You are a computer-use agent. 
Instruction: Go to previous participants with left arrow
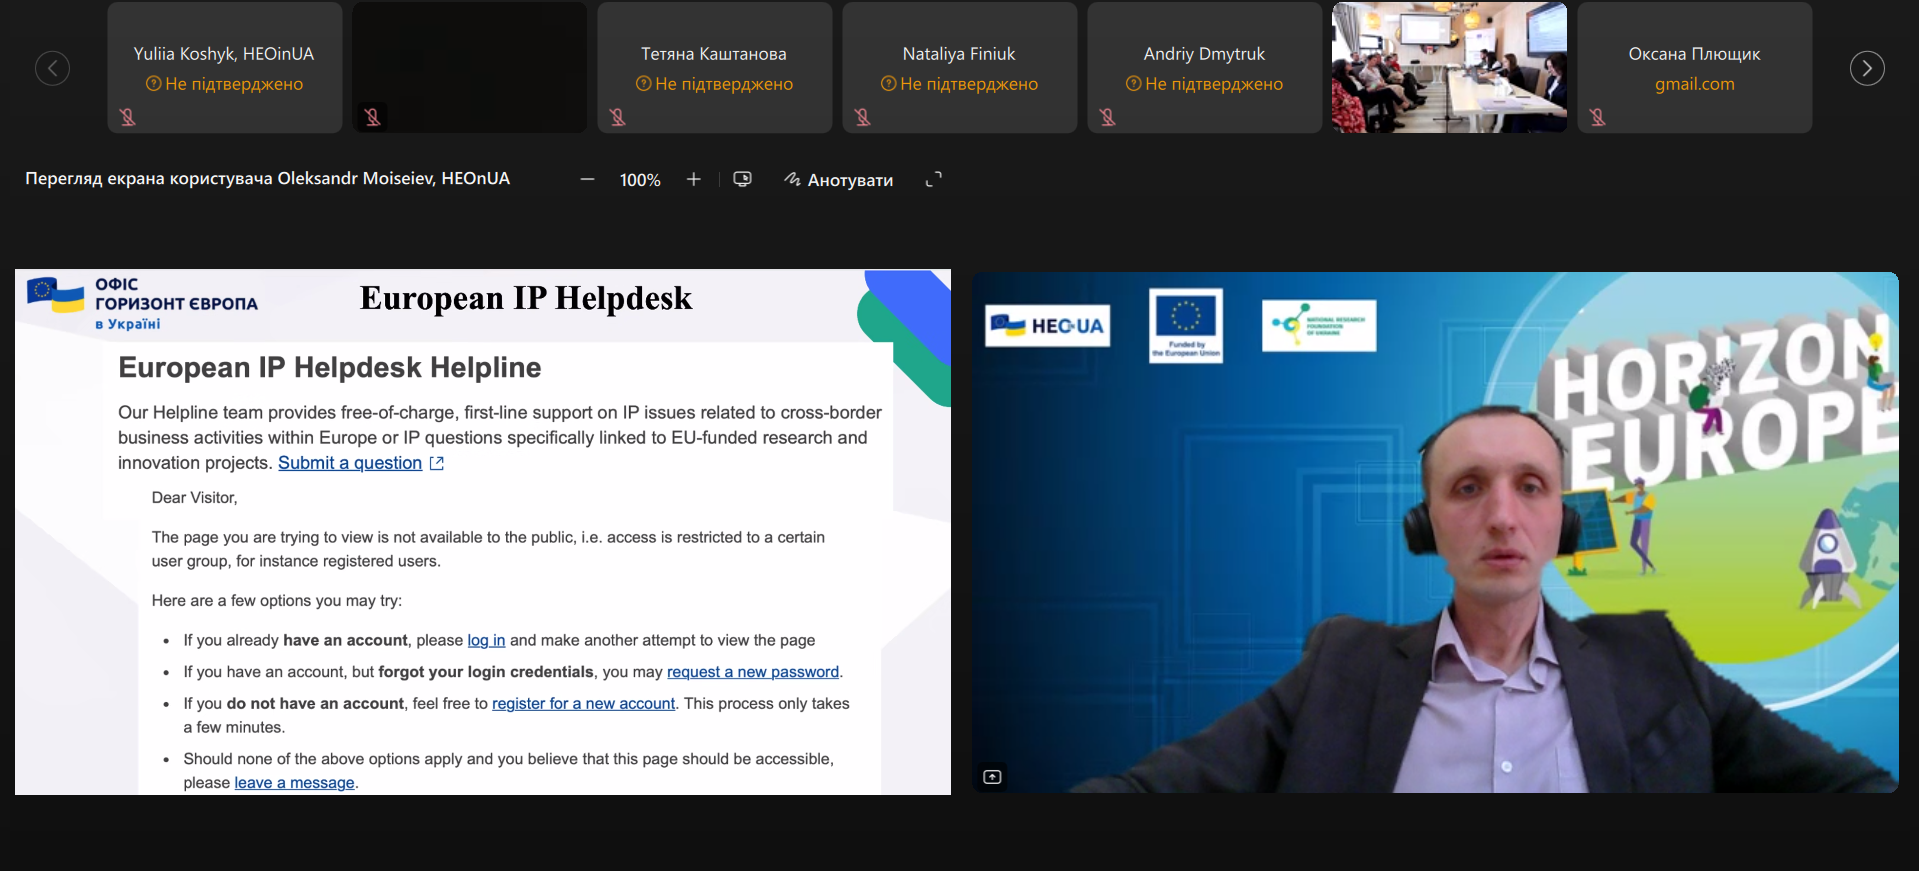[x=52, y=68]
